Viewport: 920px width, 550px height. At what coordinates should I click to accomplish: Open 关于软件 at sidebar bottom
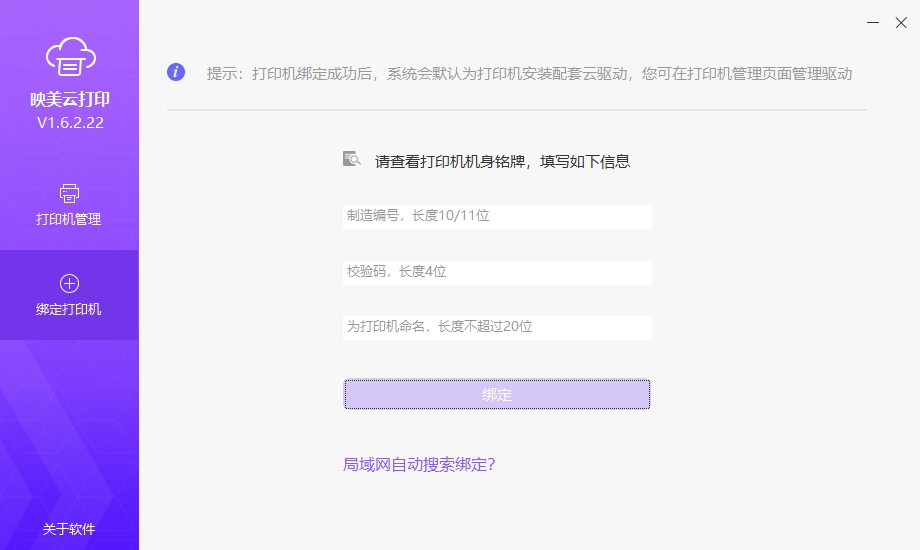coord(69,529)
